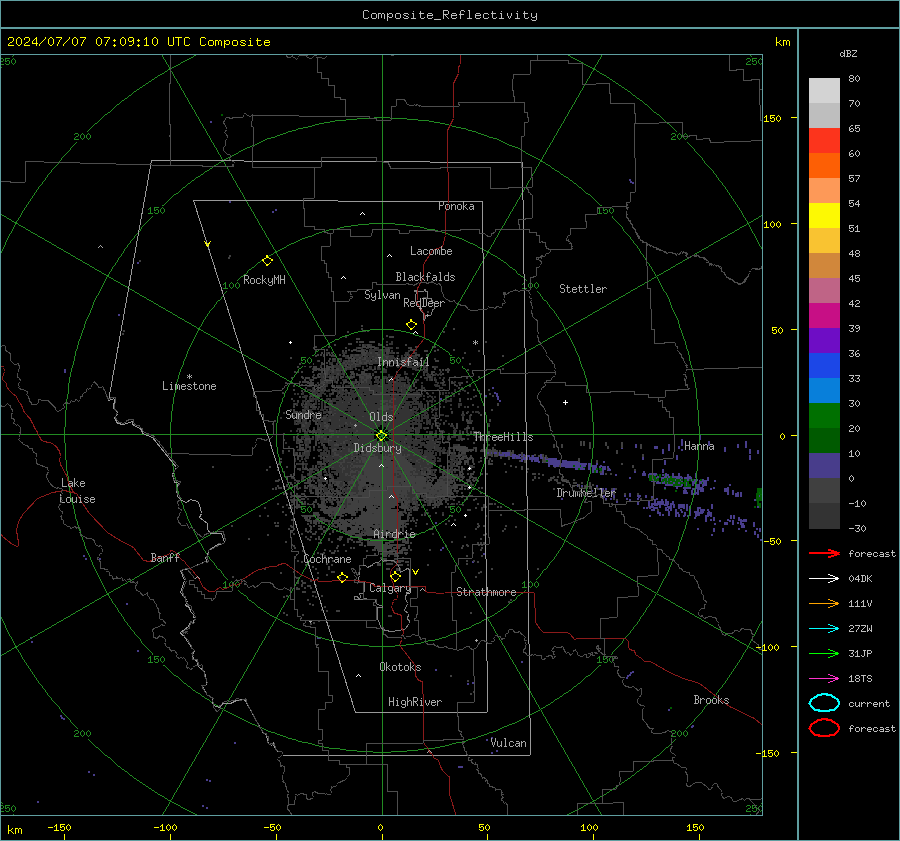The image size is (900, 841).
Task: Choose the green 31JP arrow icon
Action: pyautogui.click(x=824, y=653)
